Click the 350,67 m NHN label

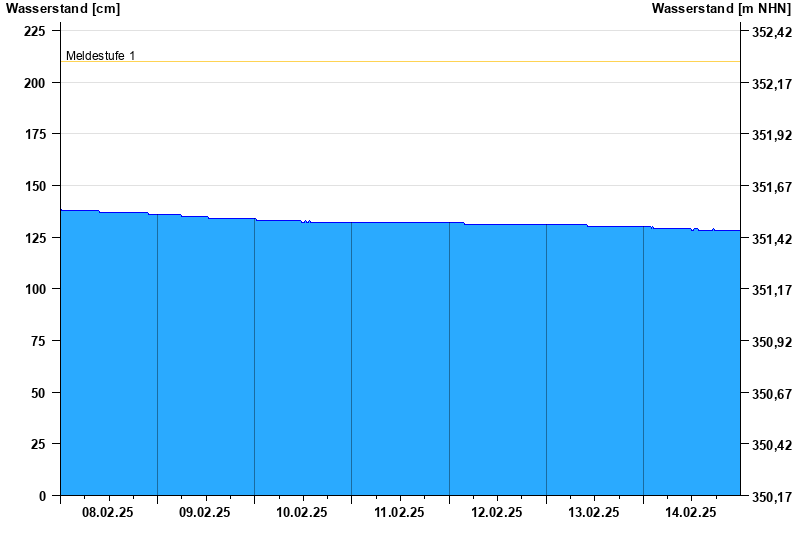pos(772,394)
